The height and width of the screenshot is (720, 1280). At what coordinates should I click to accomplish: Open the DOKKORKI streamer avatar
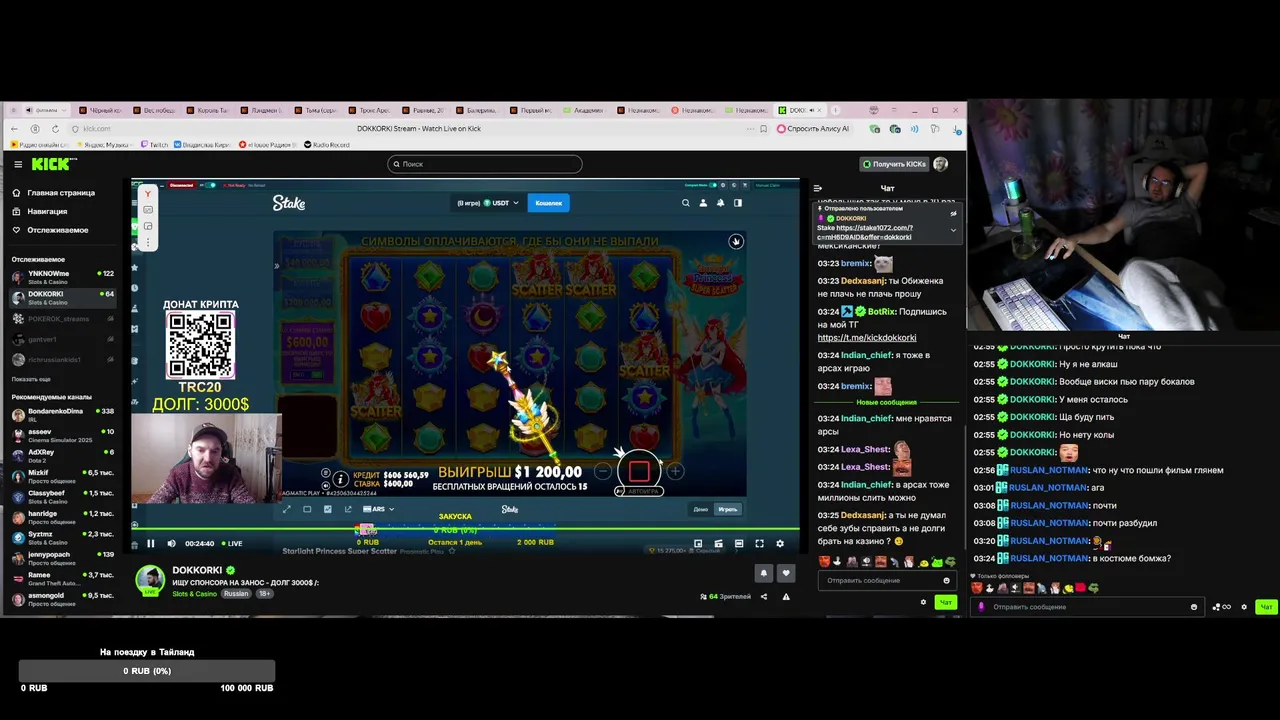[150, 580]
